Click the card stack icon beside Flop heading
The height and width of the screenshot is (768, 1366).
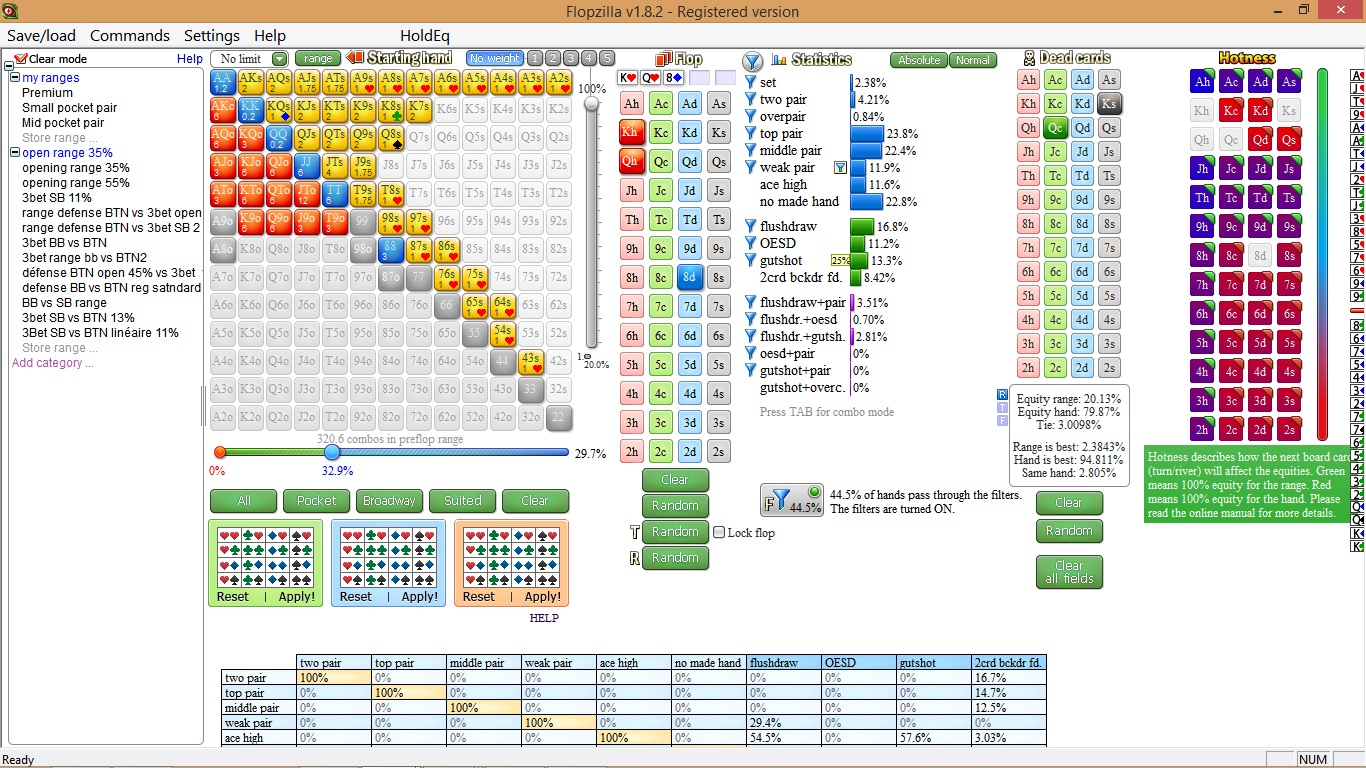click(664, 59)
